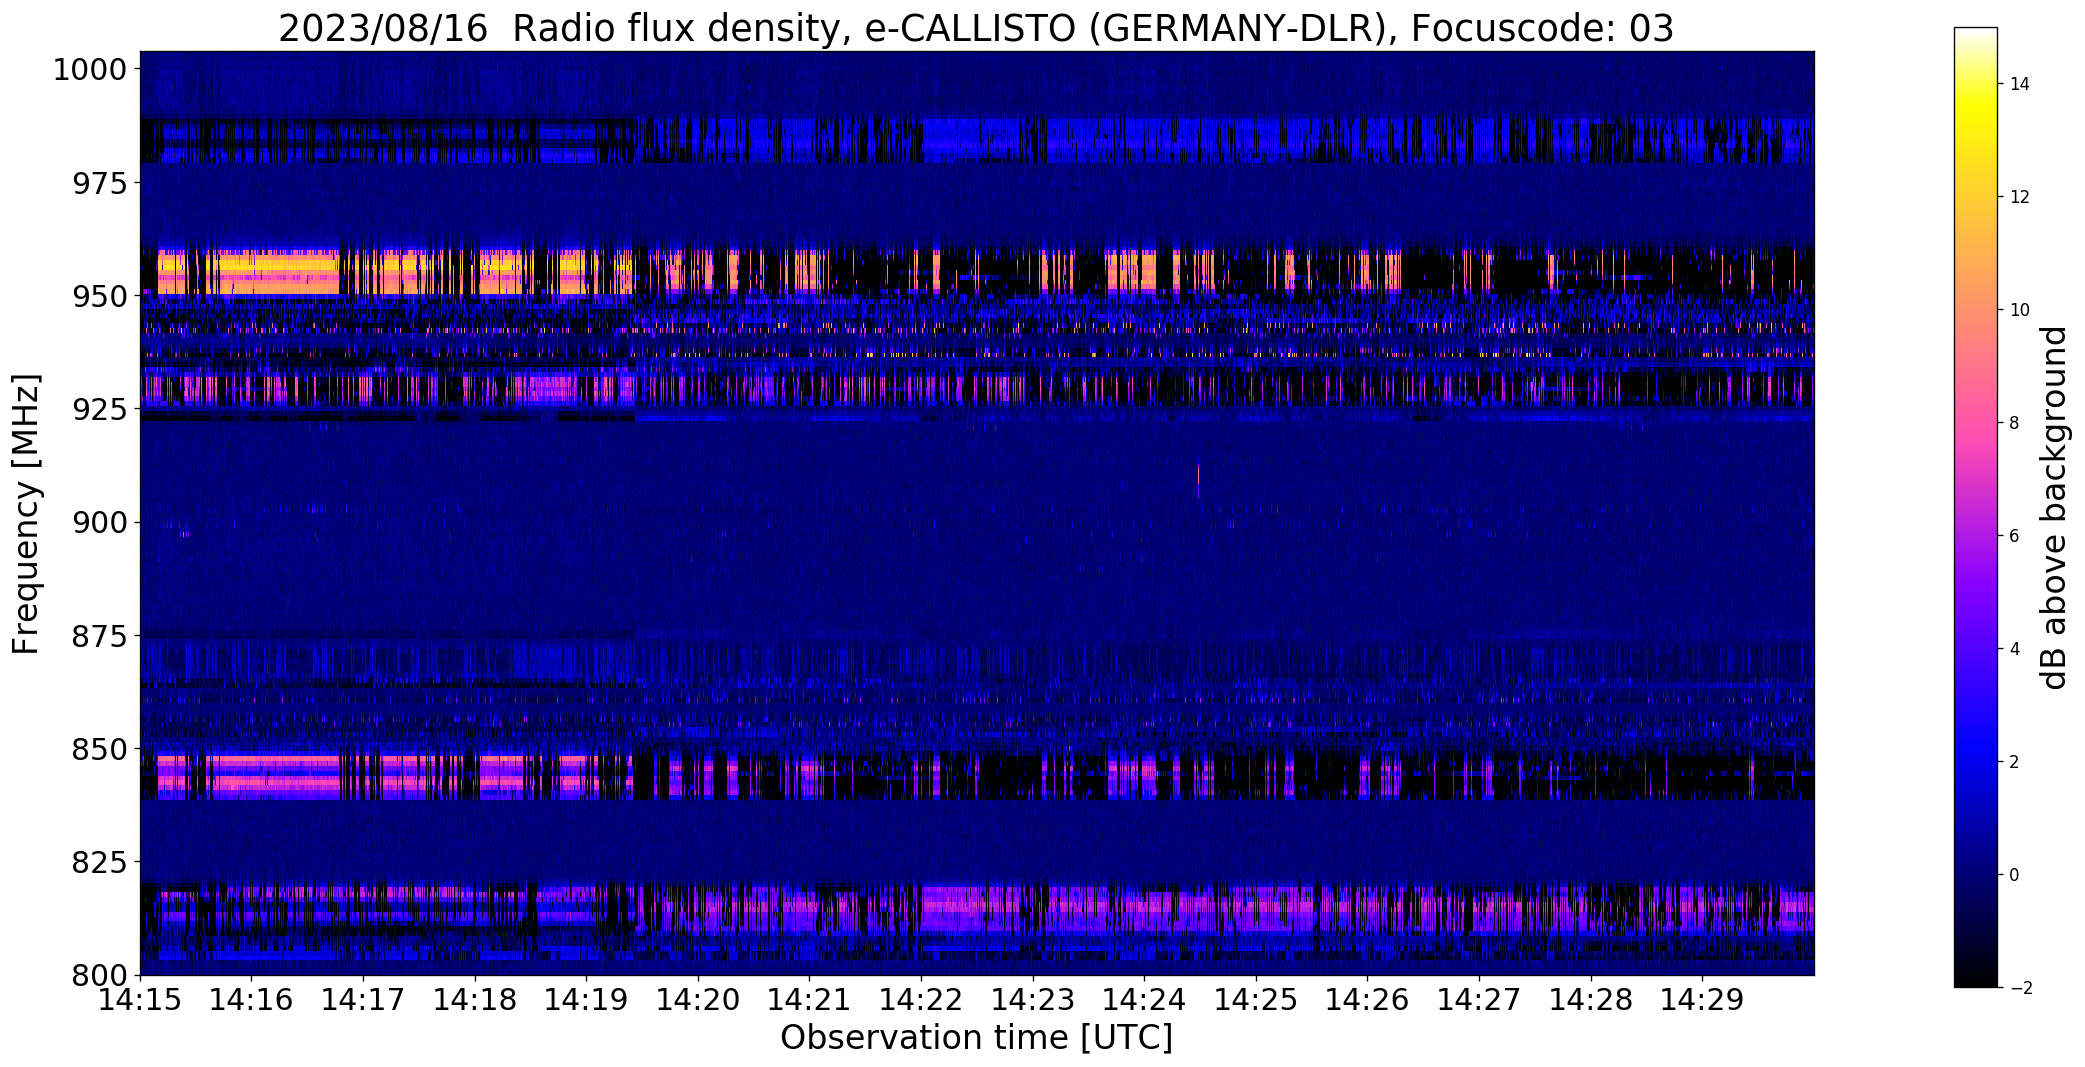Click the colorbar tick label 12
The width and height of the screenshot is (2085, 1067).
click(x=2020, y=197)
